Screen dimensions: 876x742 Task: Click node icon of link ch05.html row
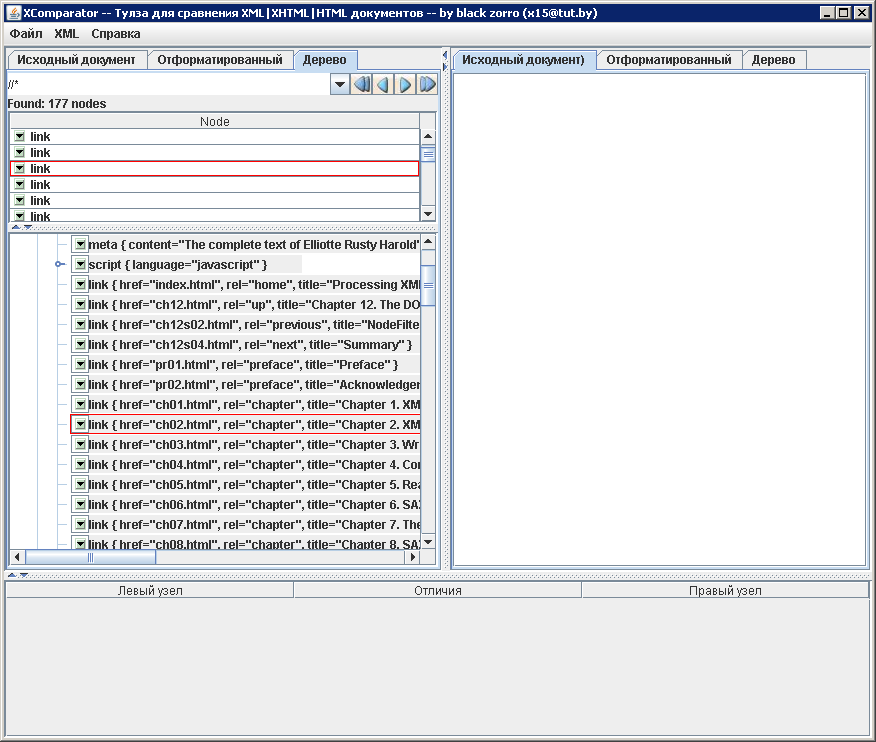(80, 484)
